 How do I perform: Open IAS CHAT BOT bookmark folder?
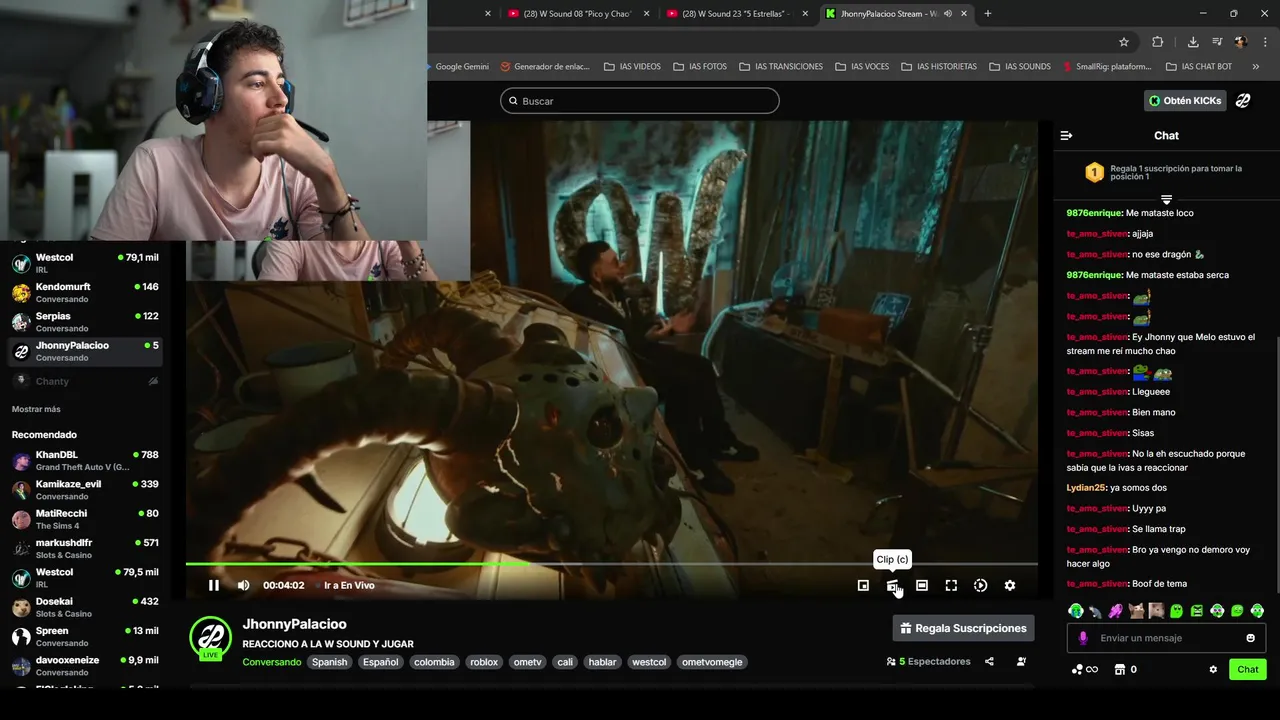point(1199,67)
